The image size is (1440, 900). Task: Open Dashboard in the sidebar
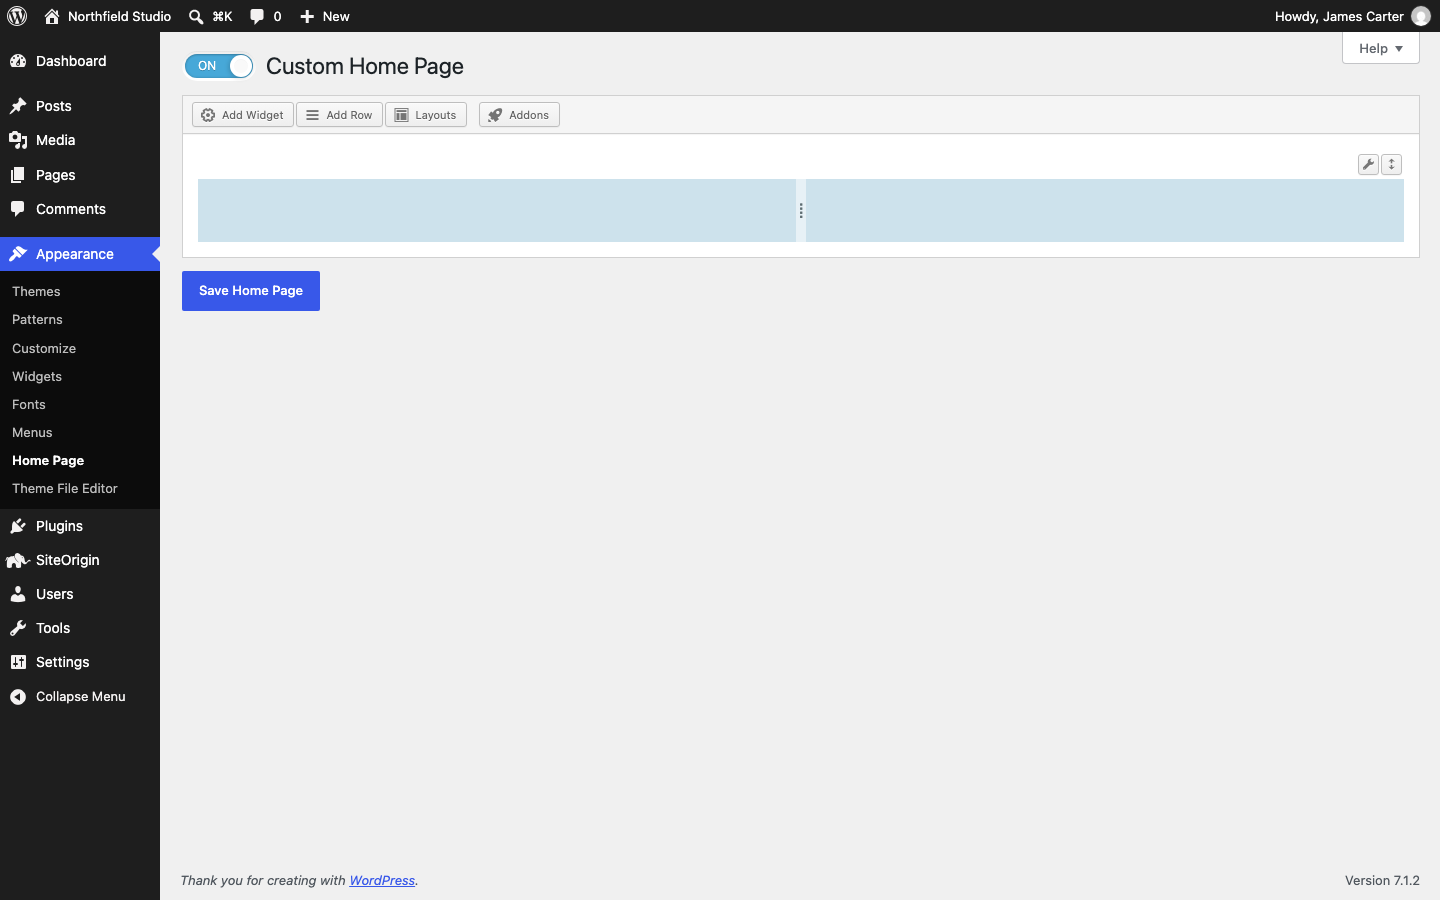(80, 61)
